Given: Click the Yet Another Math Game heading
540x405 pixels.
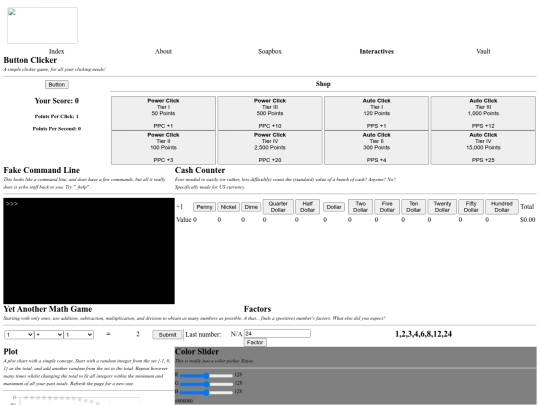Looking at the screenshot, I should [x=48, y=309].
